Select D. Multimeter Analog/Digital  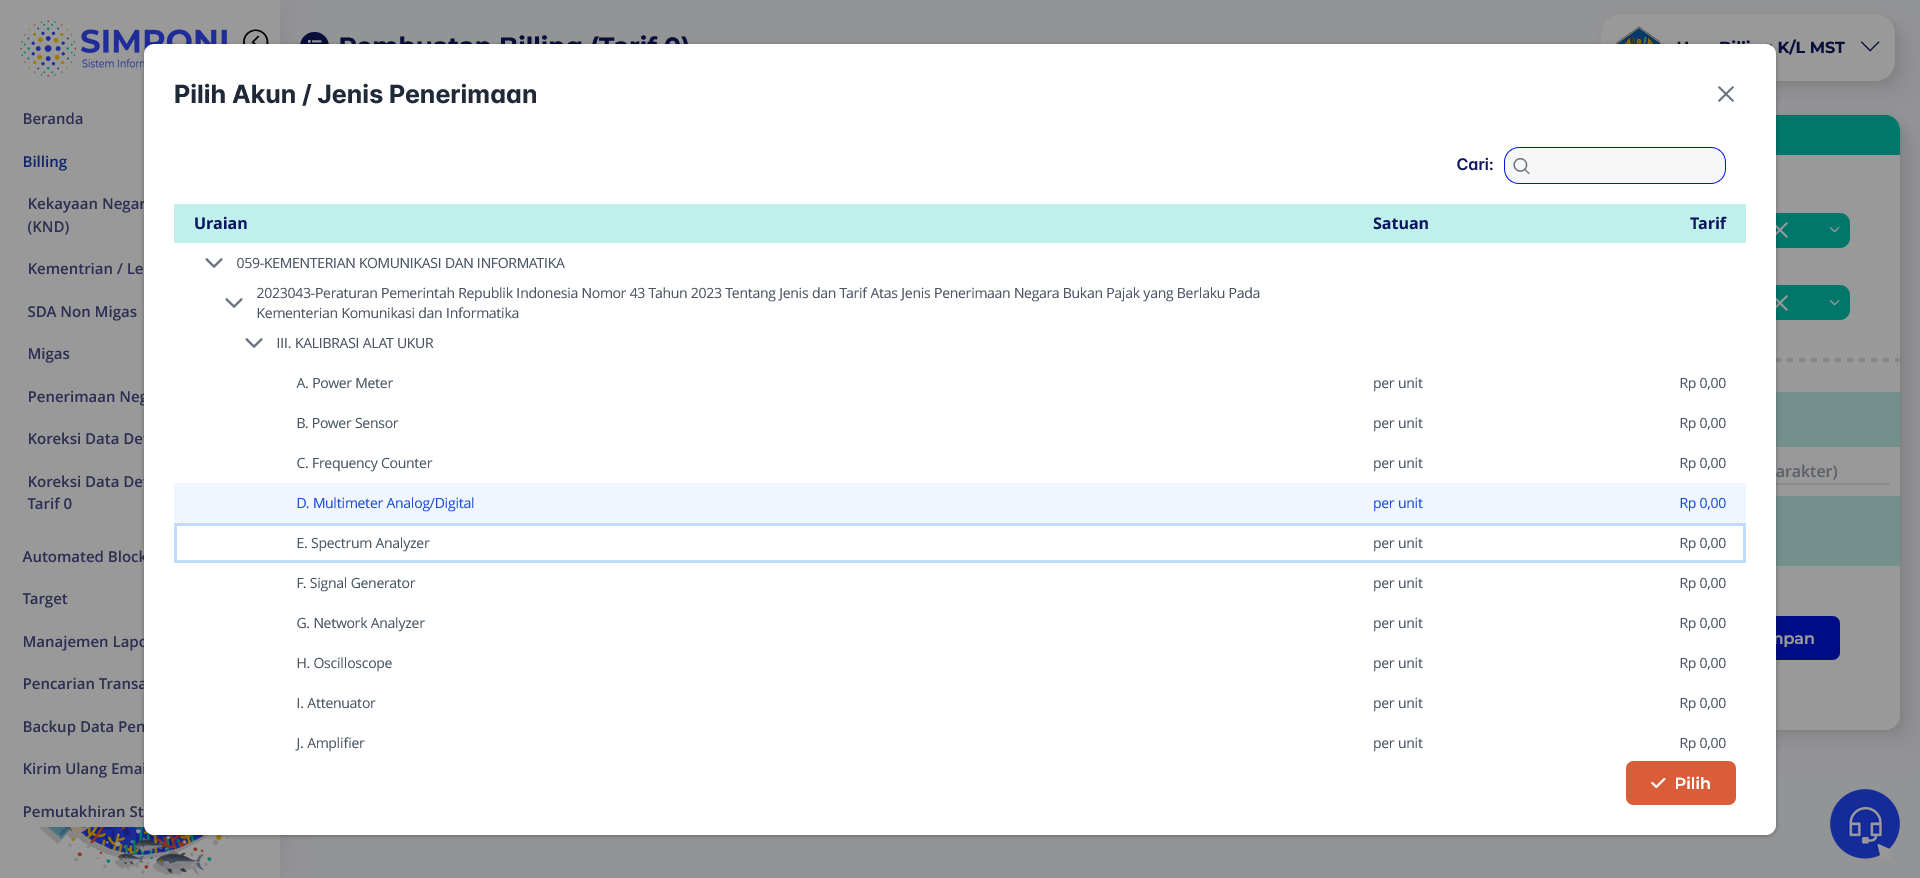385,503
